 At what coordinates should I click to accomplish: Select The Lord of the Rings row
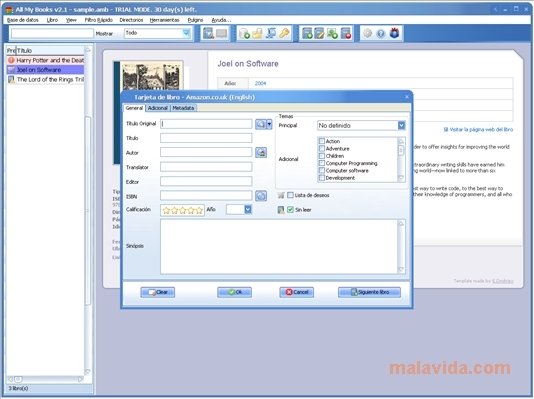tap(45, 79)
